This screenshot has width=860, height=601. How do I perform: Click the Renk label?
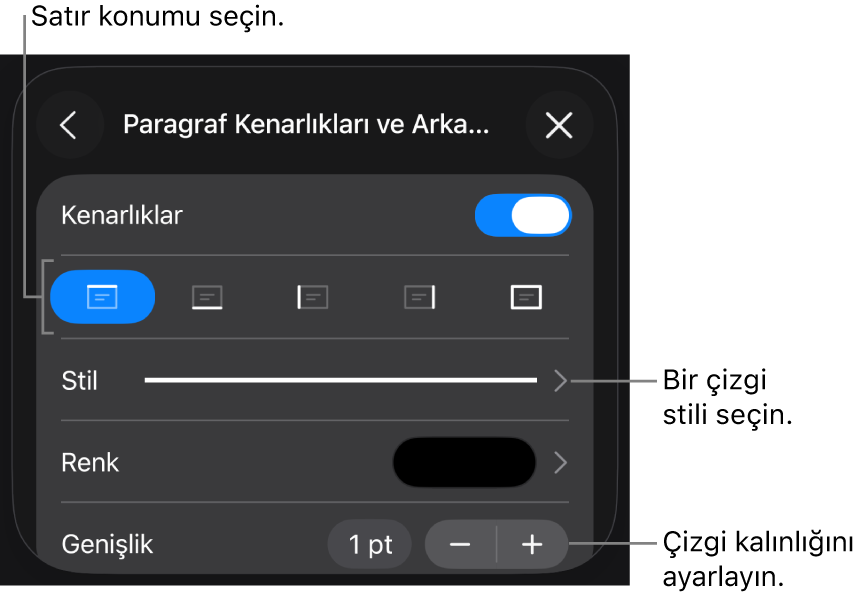(90, 463)
